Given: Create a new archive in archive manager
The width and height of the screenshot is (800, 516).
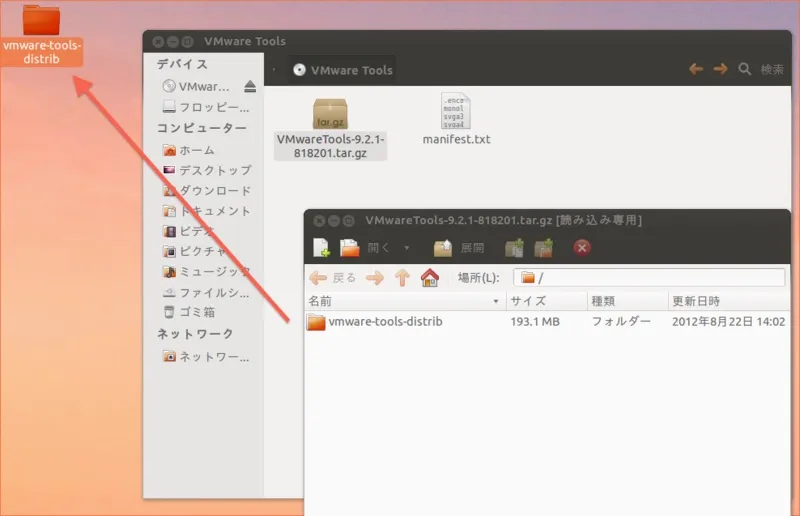Looking at the screenshot, I should [x=321, y=248].
